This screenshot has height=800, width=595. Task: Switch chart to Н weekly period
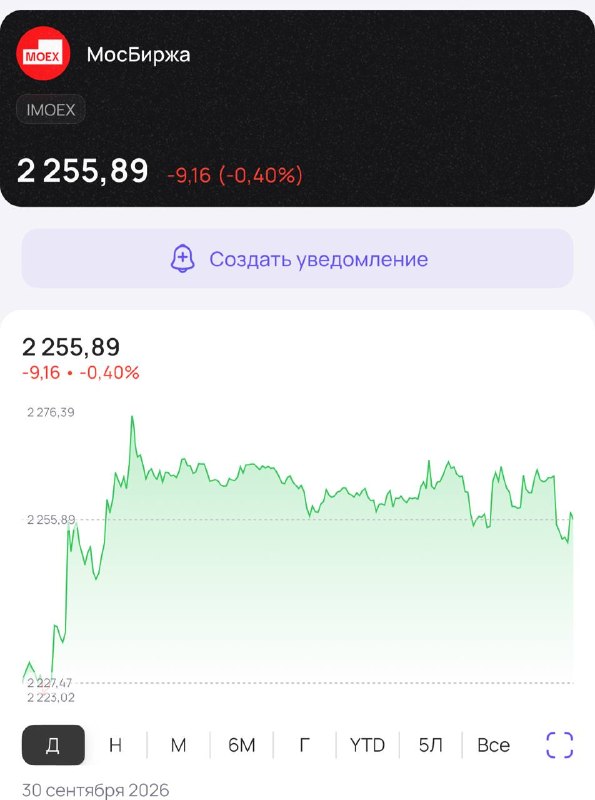[x=115, y=745]
